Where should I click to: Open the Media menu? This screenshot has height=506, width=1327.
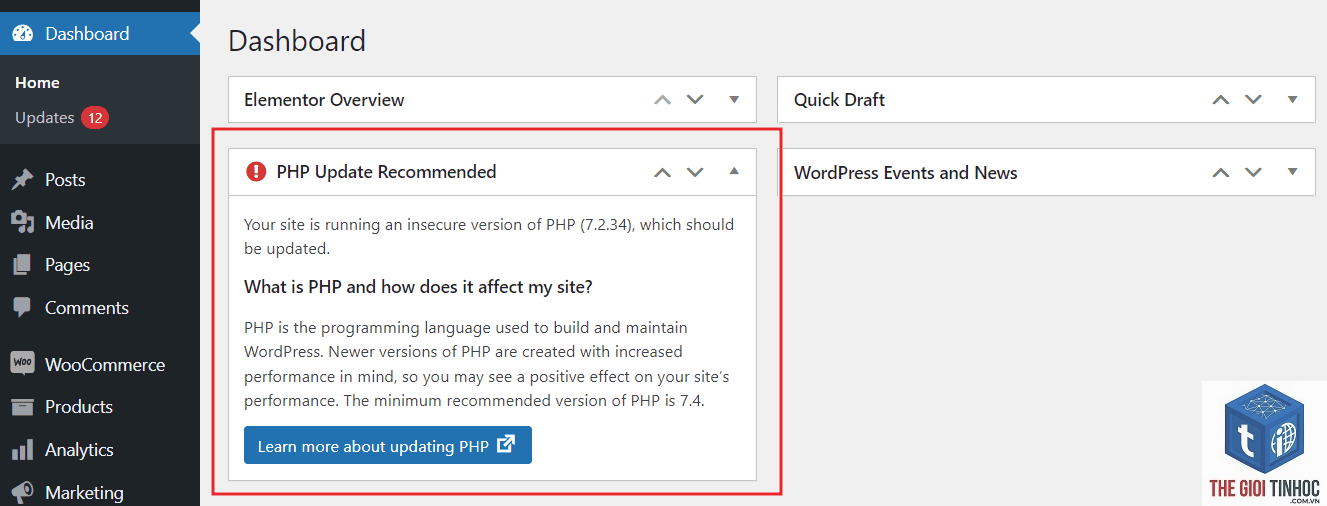pos(100,222)
